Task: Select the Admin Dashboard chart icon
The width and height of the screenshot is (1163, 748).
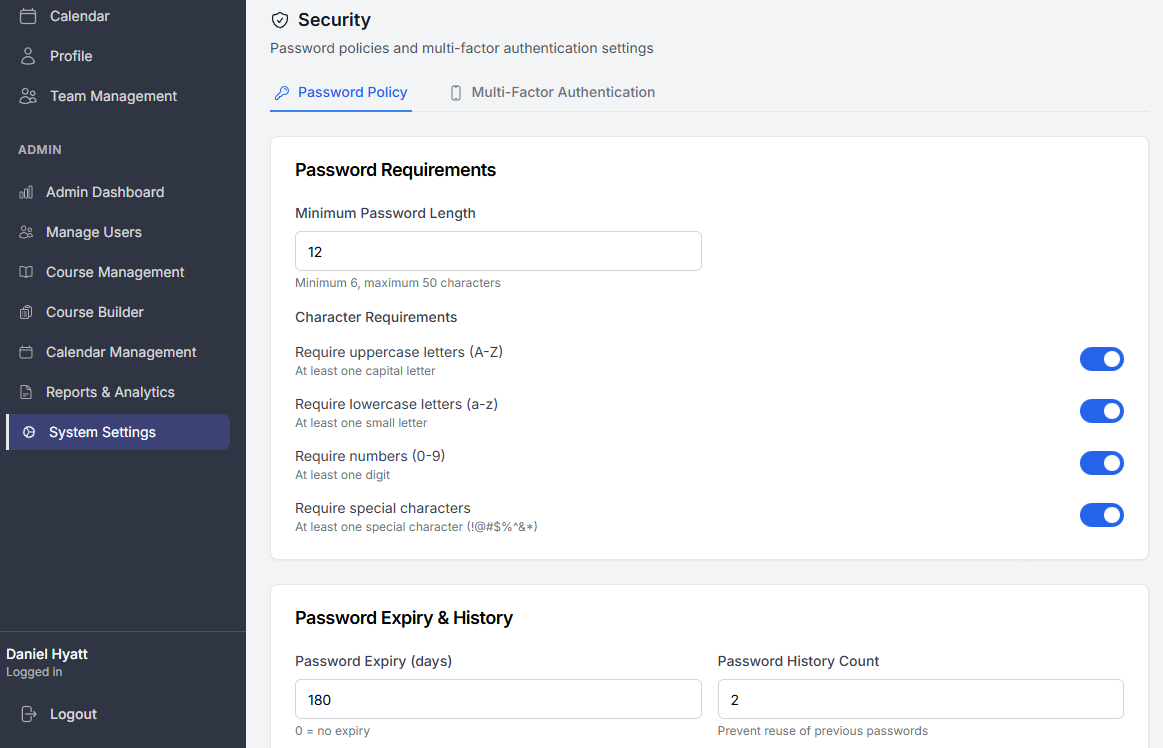Action: [24, 192]
